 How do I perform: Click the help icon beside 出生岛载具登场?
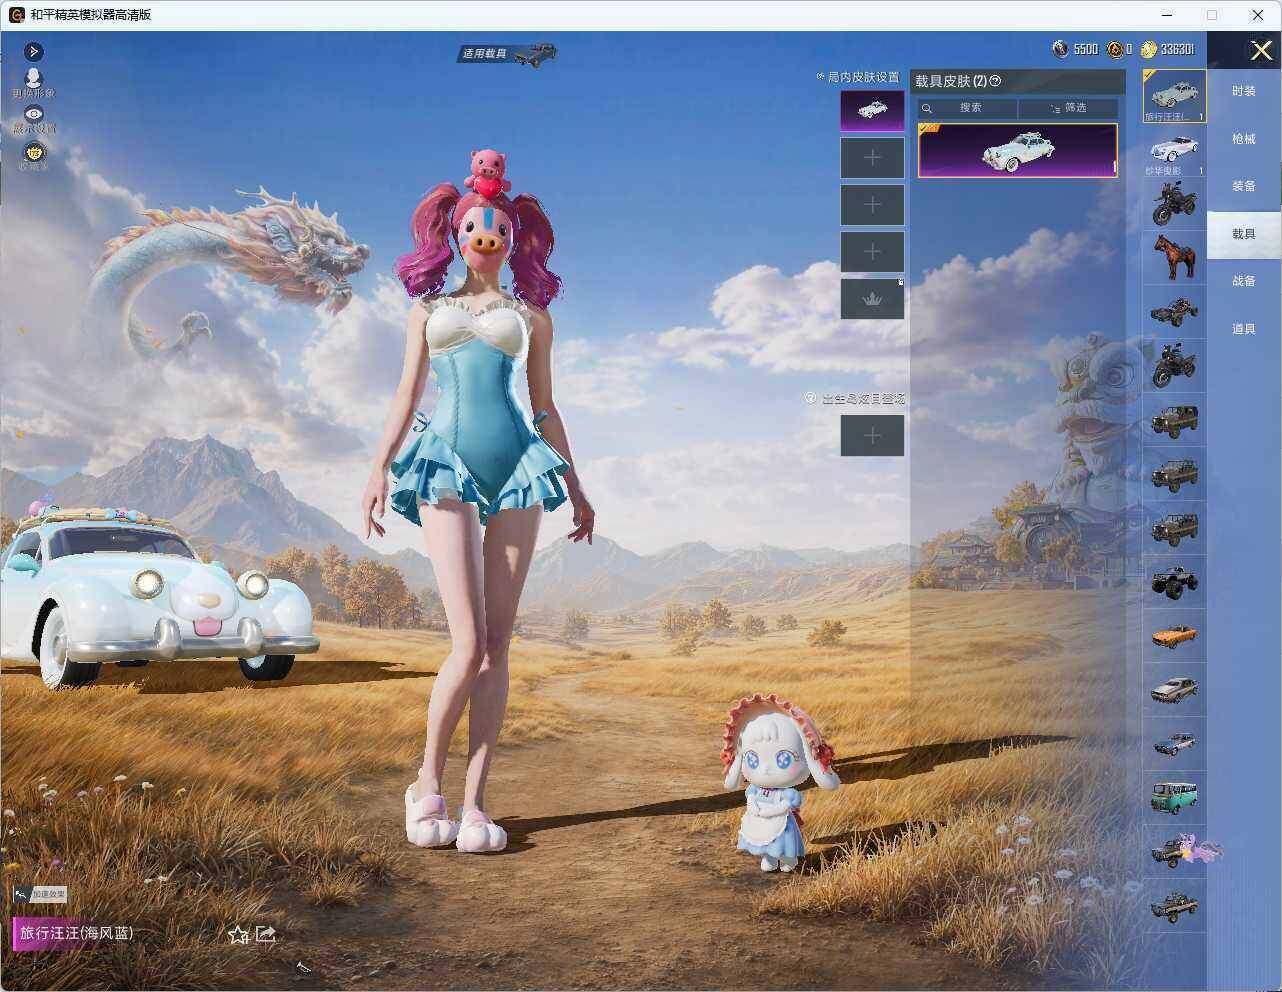811,398
